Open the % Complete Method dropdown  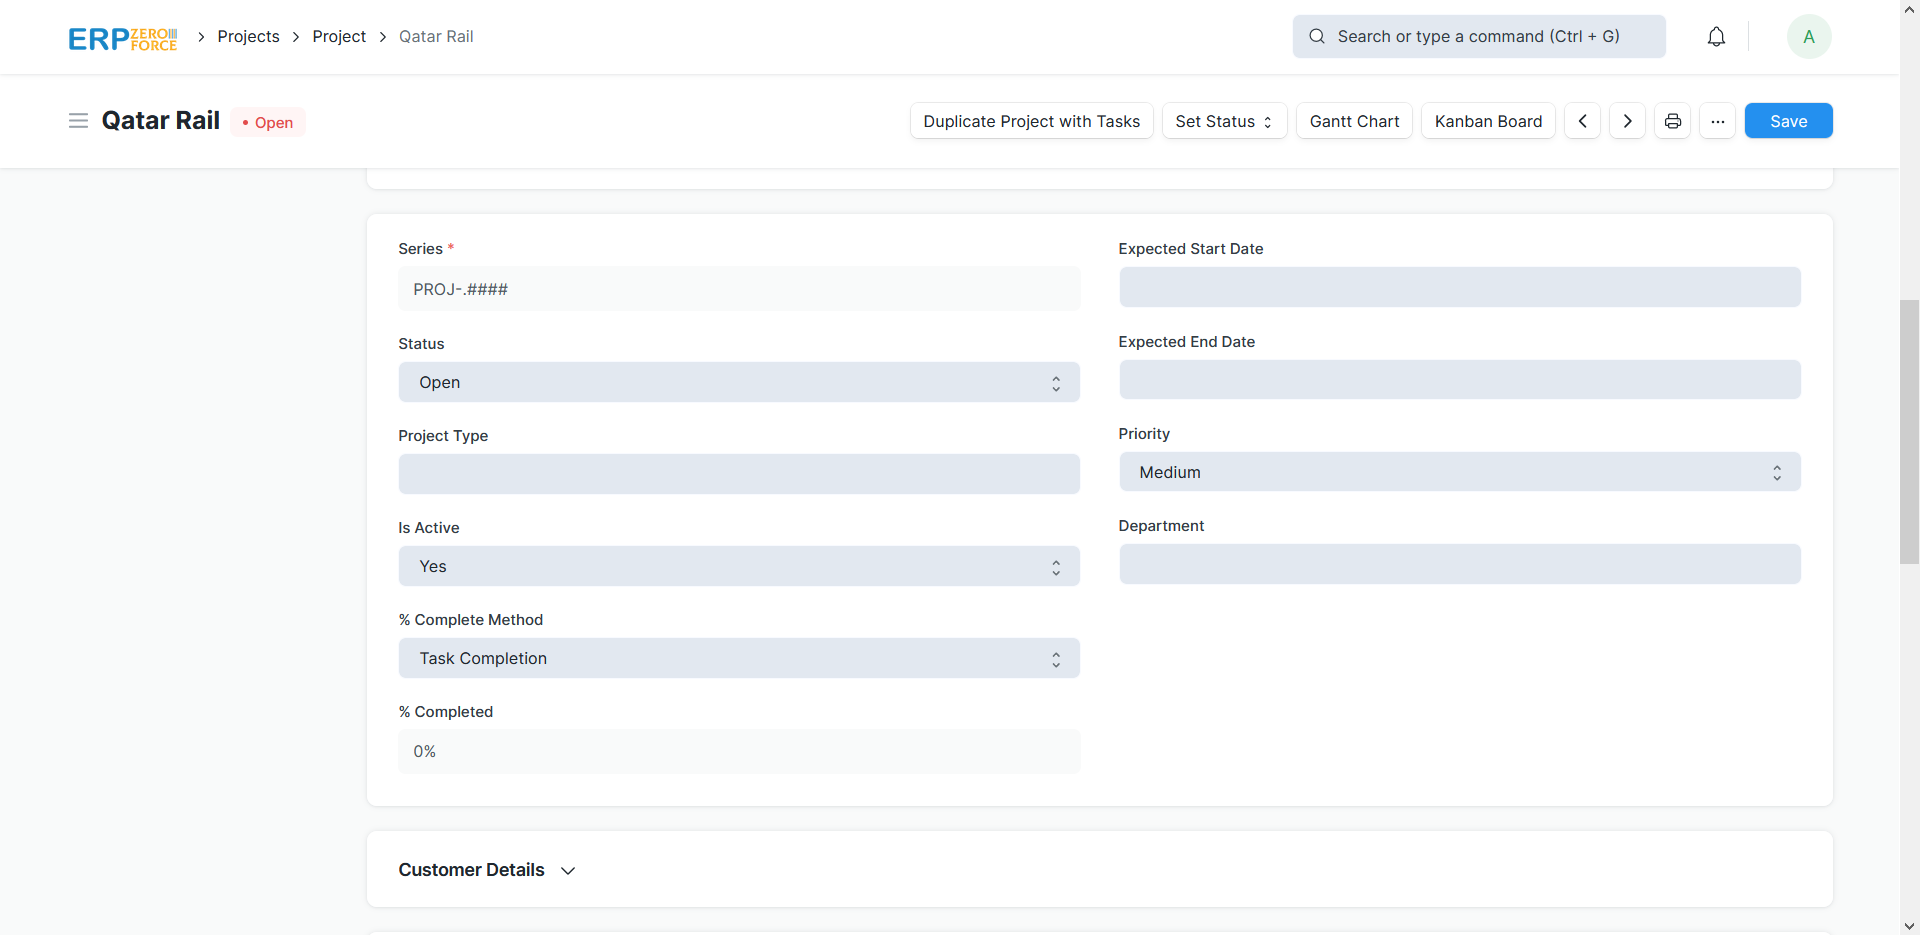739,658
